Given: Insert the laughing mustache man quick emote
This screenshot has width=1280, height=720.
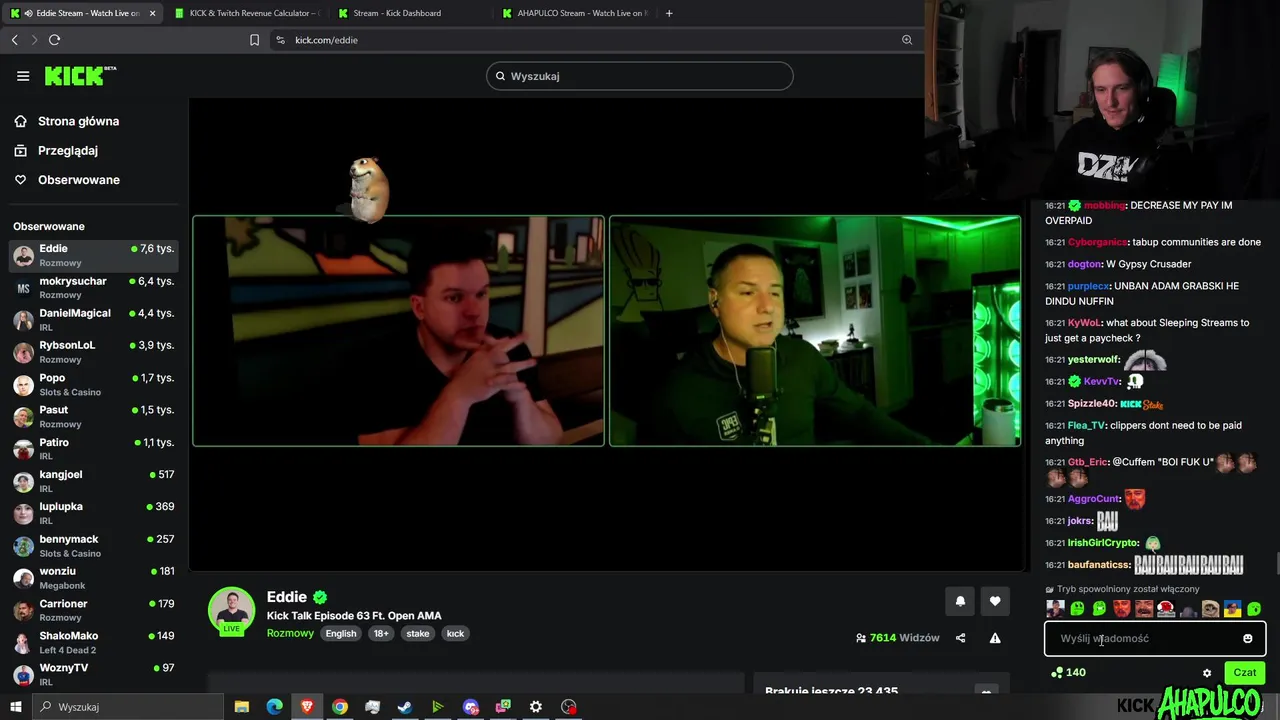Looking at the screenshot, I should (x=1144, y=608).
